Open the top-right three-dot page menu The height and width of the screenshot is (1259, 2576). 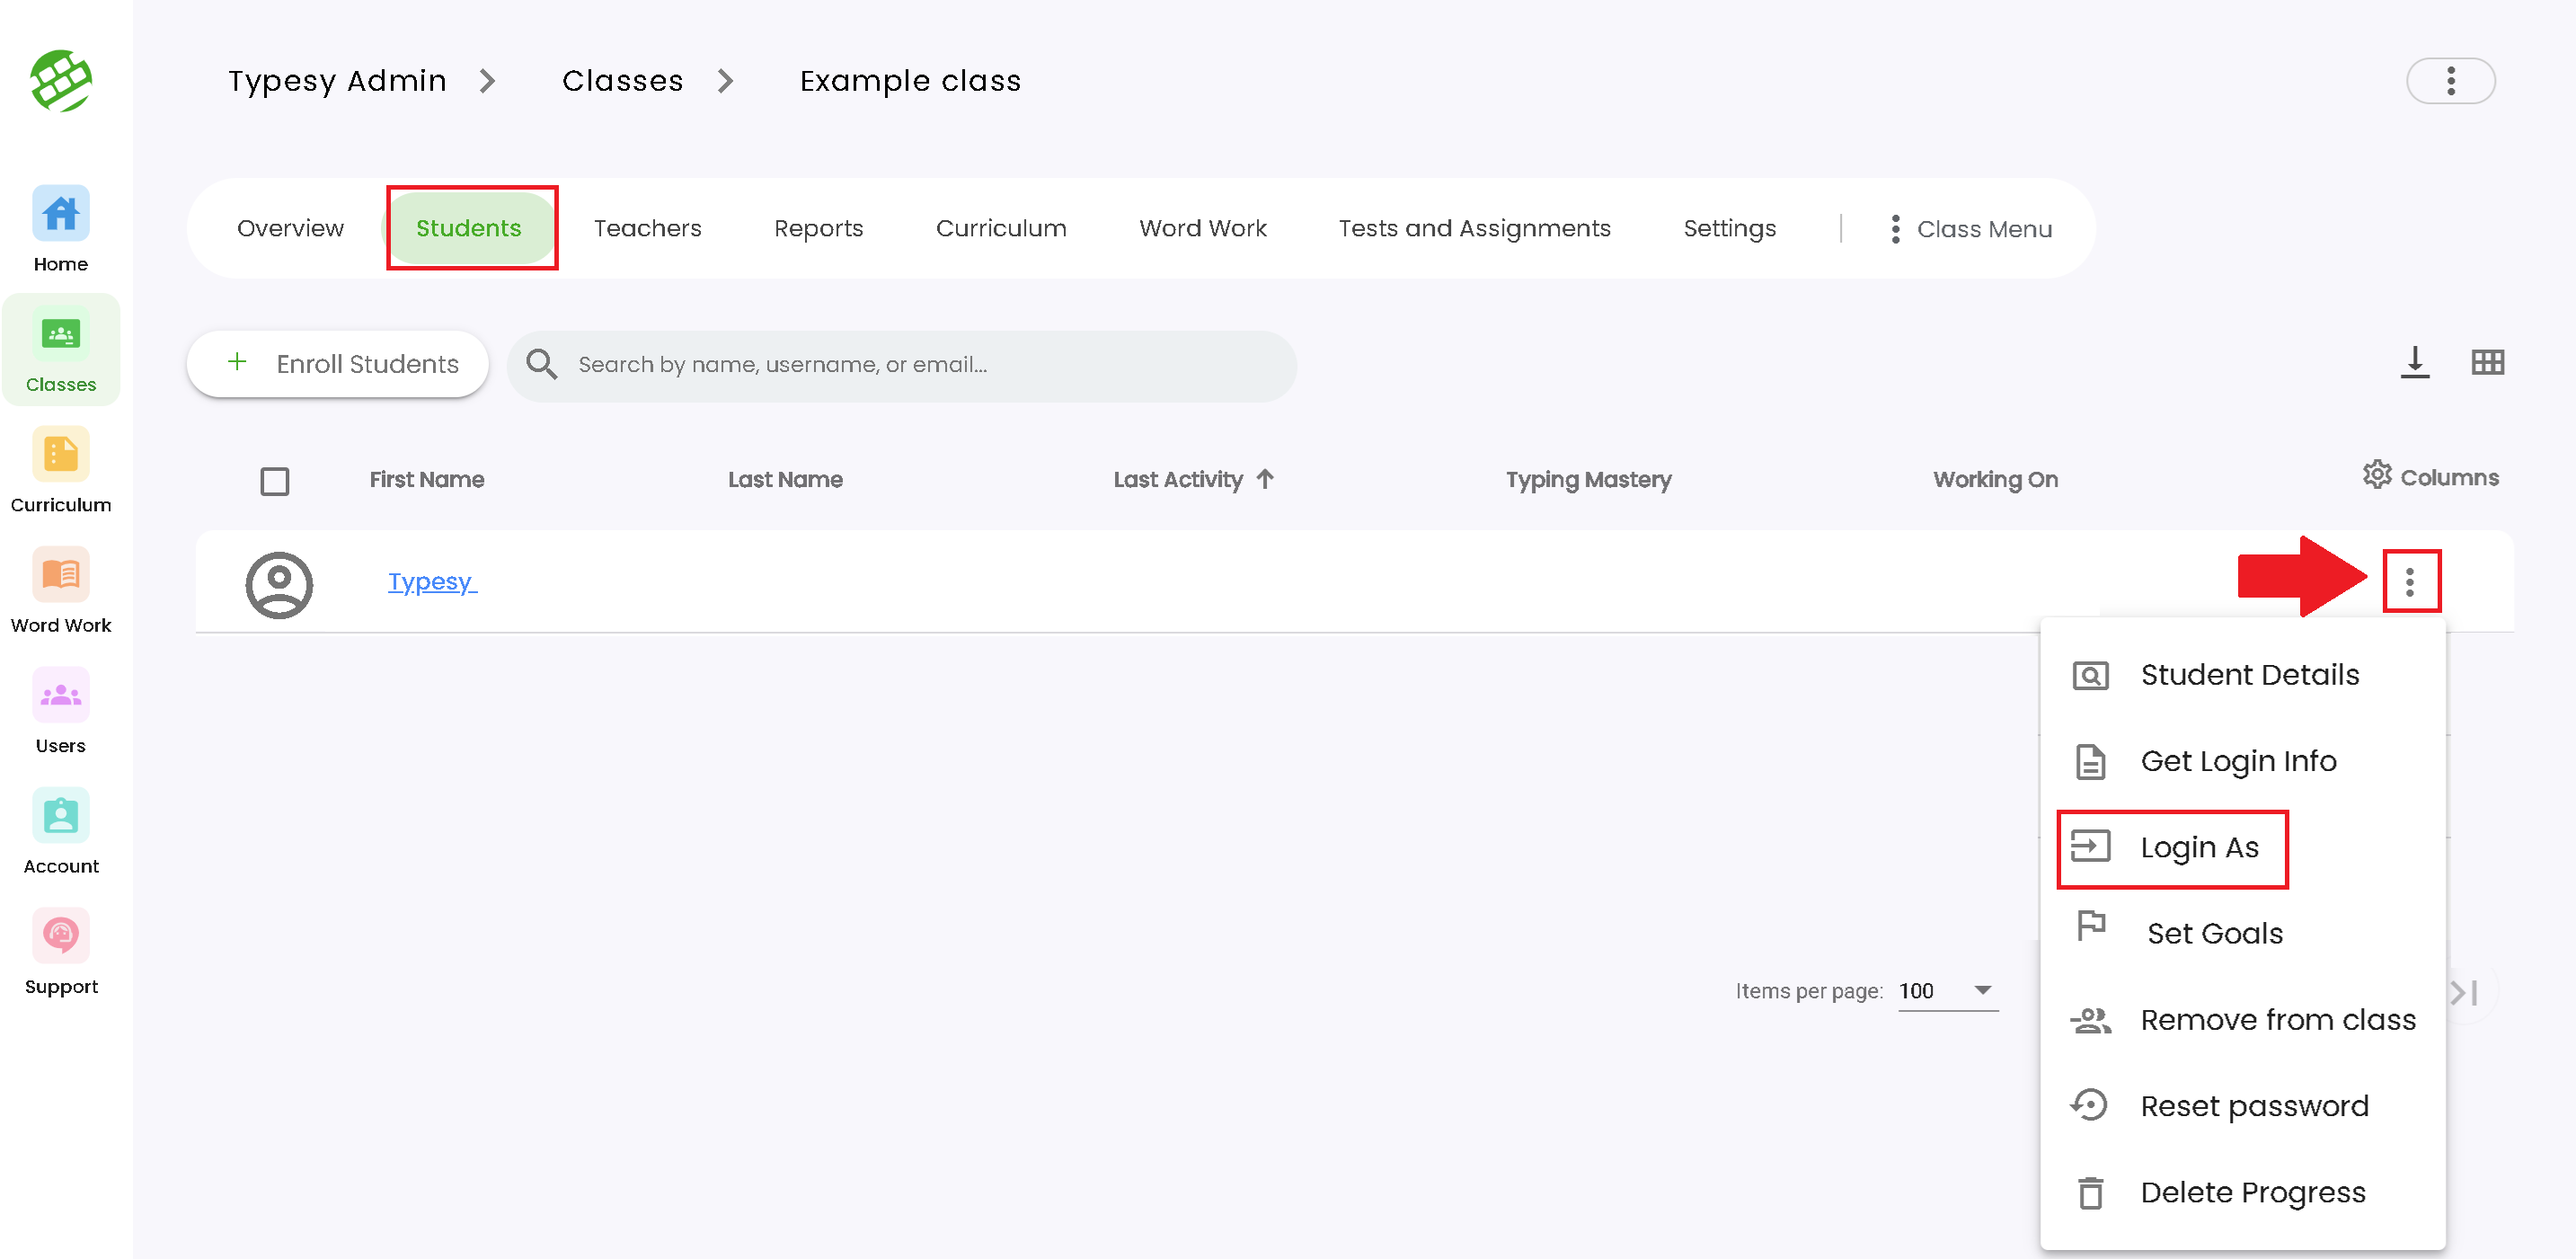click(x=2450, y=81)
